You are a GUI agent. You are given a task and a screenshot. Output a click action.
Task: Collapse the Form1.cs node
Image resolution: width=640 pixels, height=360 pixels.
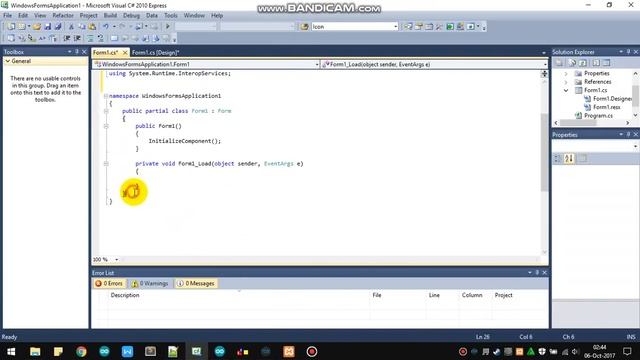point(566,91)
